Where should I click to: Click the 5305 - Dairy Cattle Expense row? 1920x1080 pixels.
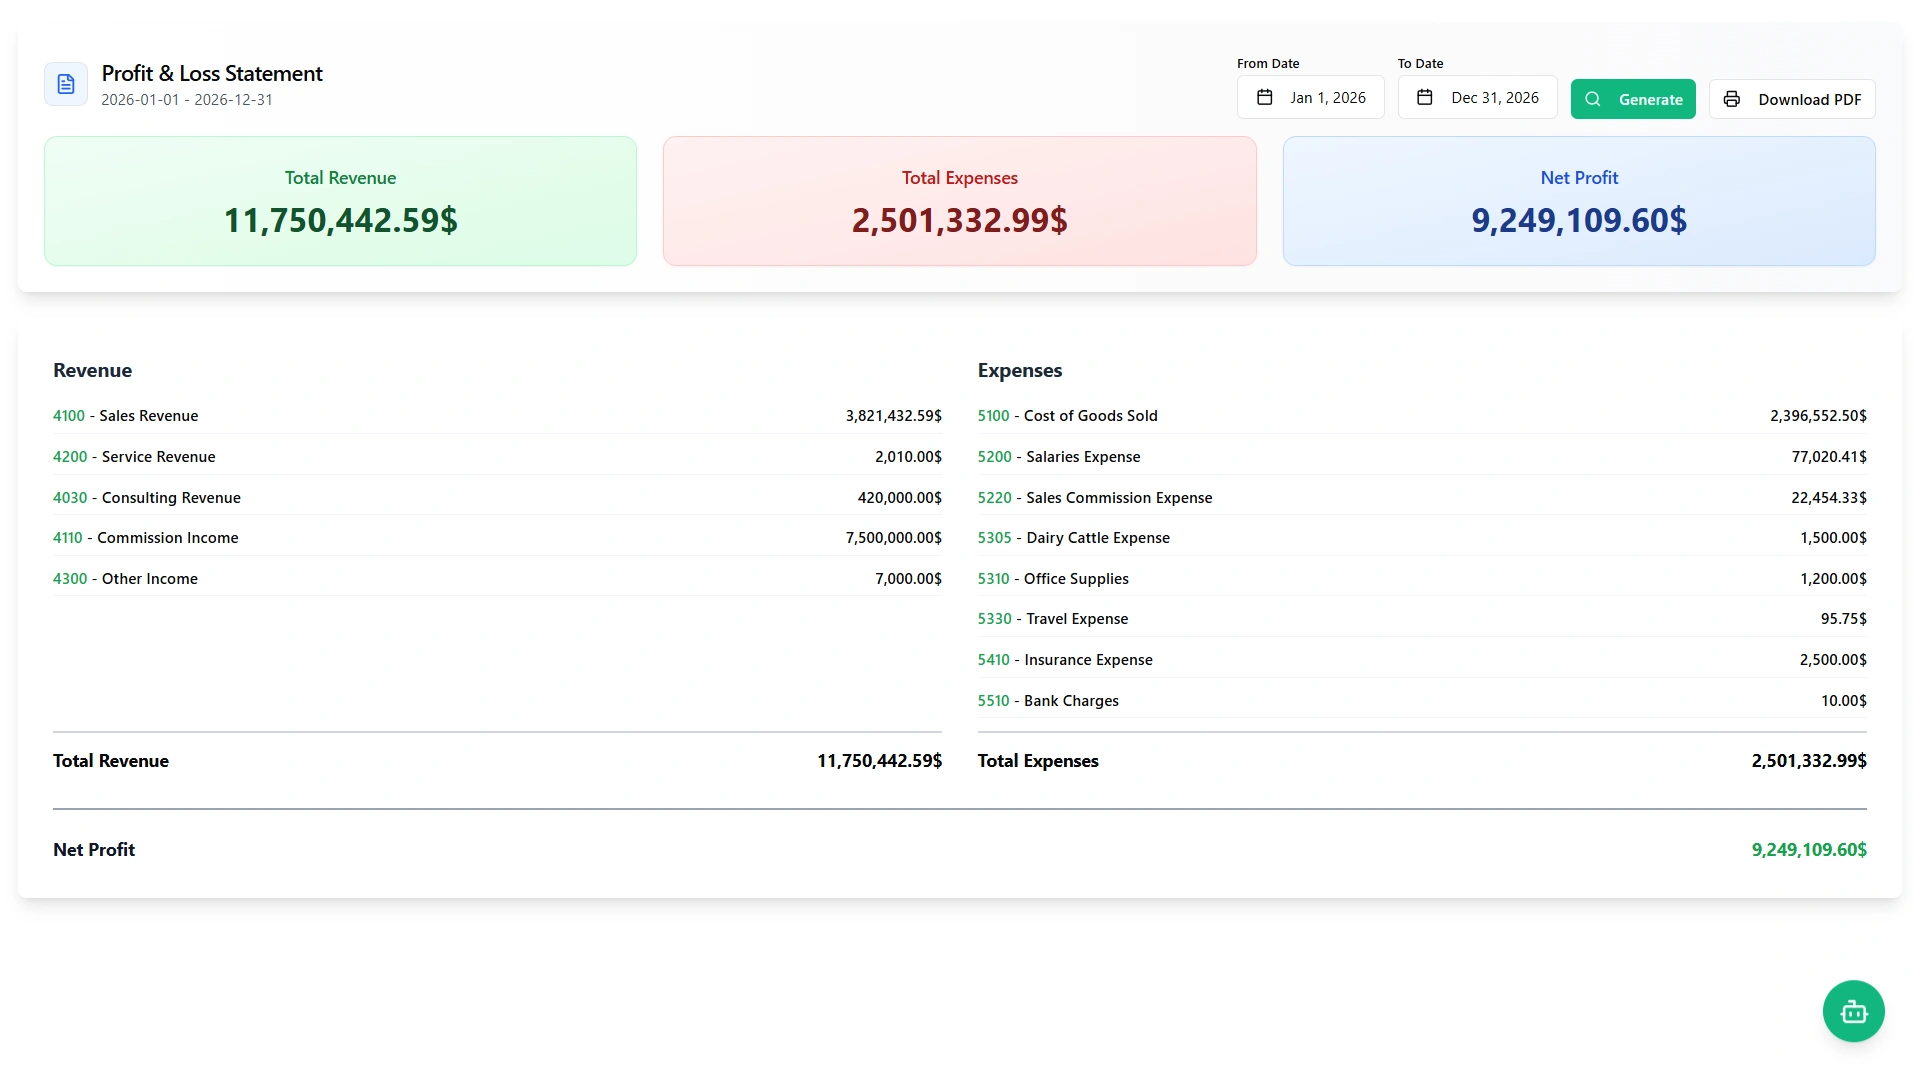click(x=1422, y=538)
